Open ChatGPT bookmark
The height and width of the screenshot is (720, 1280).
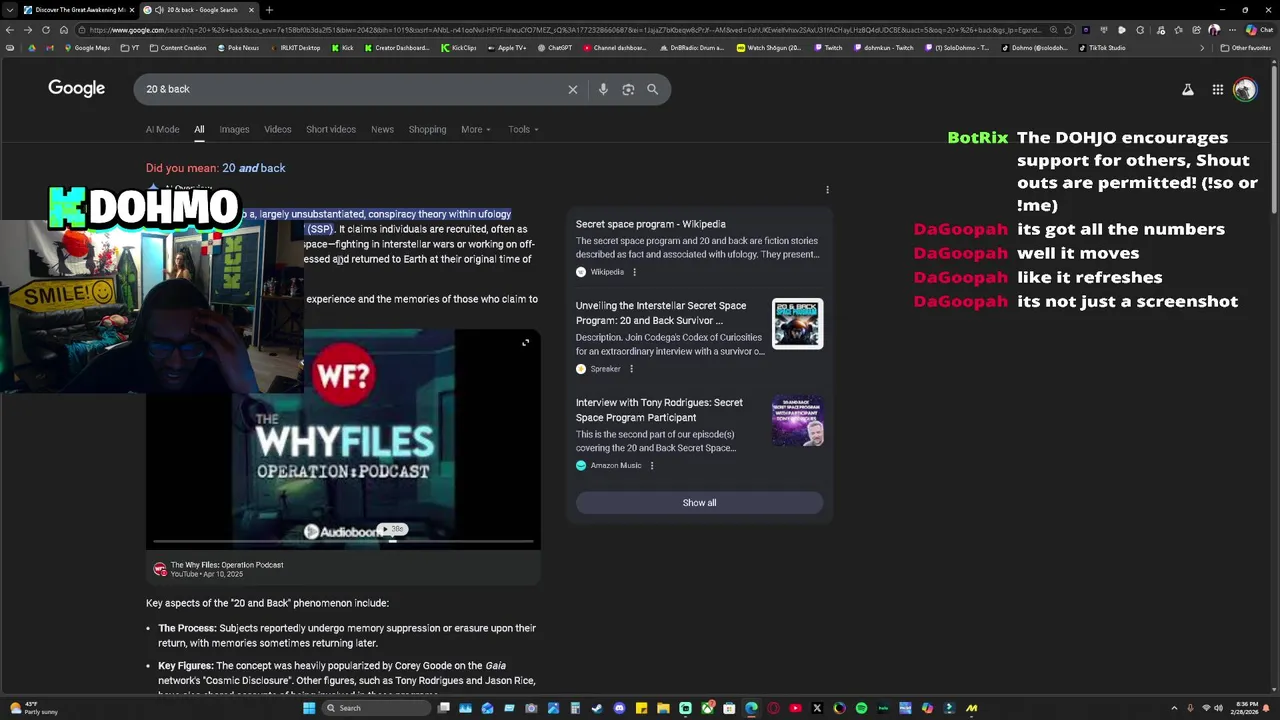click(x=555, y=48)
